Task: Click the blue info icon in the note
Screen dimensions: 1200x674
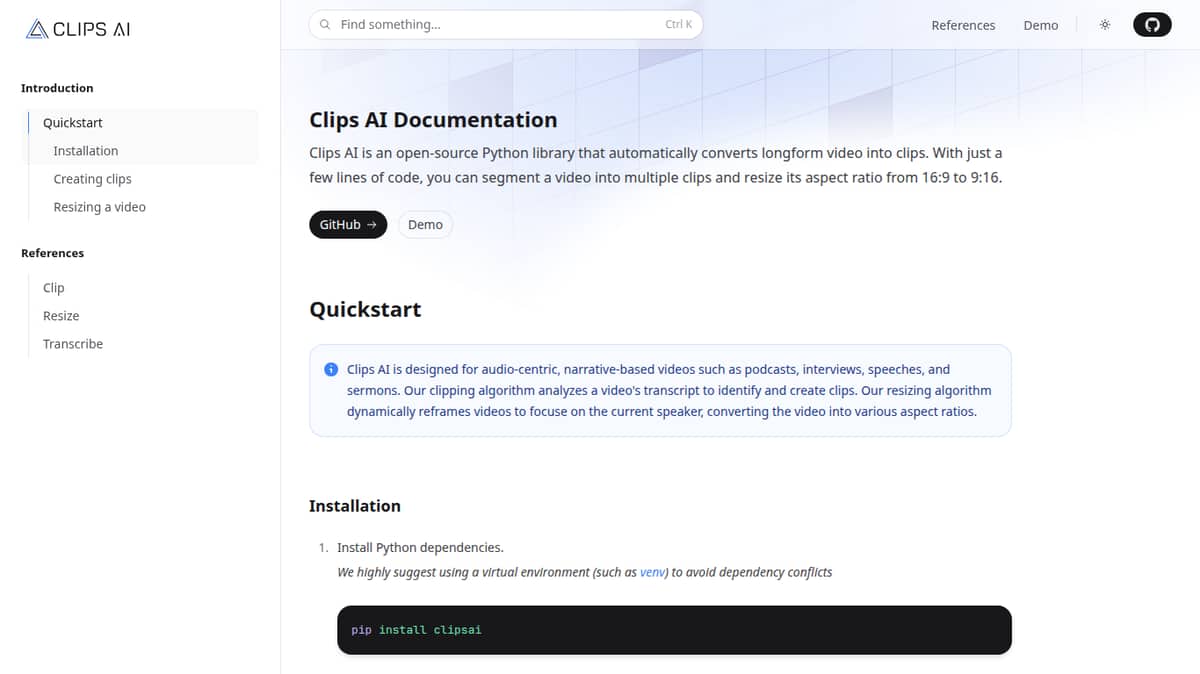Action: 331,370
